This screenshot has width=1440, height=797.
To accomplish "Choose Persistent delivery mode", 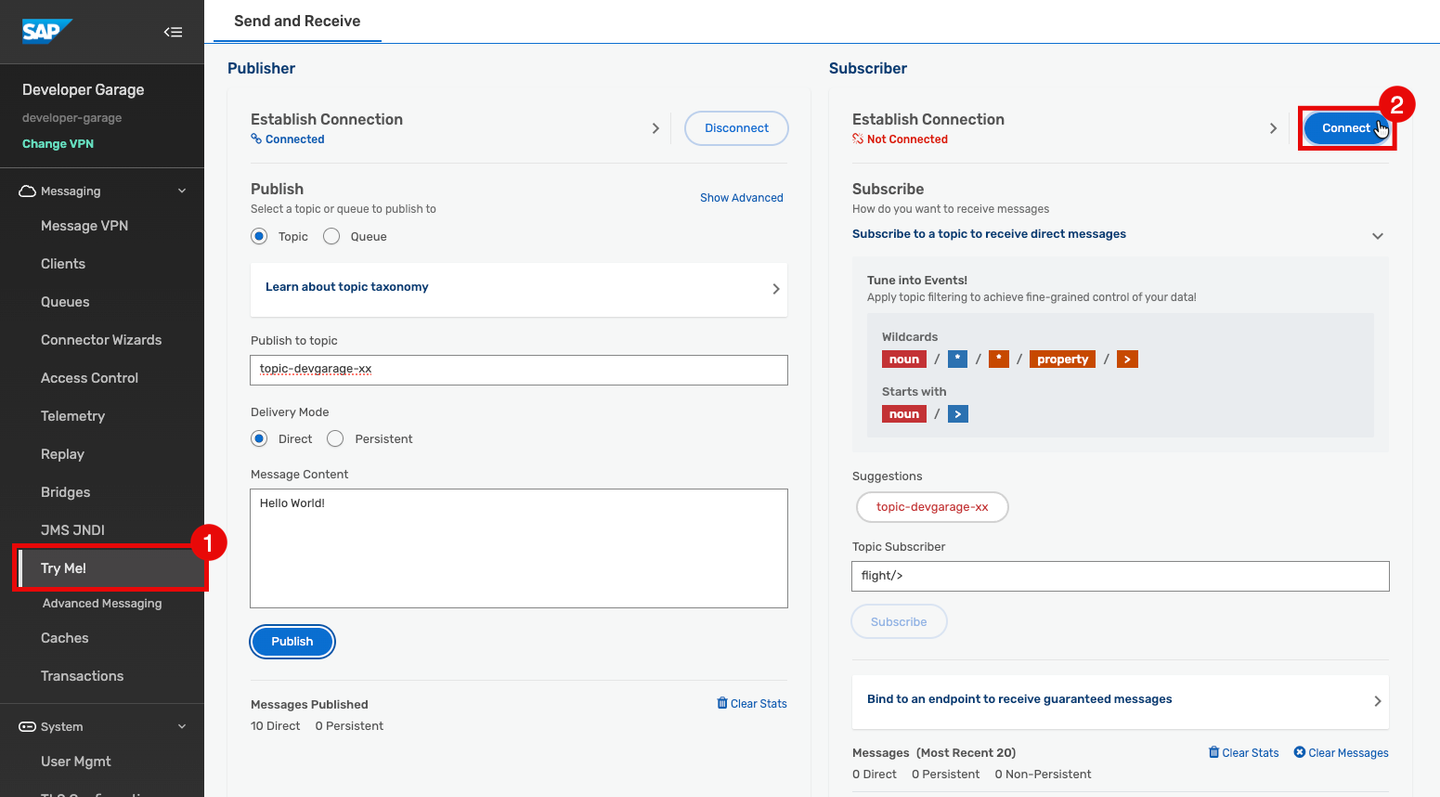I will [335, 438].
